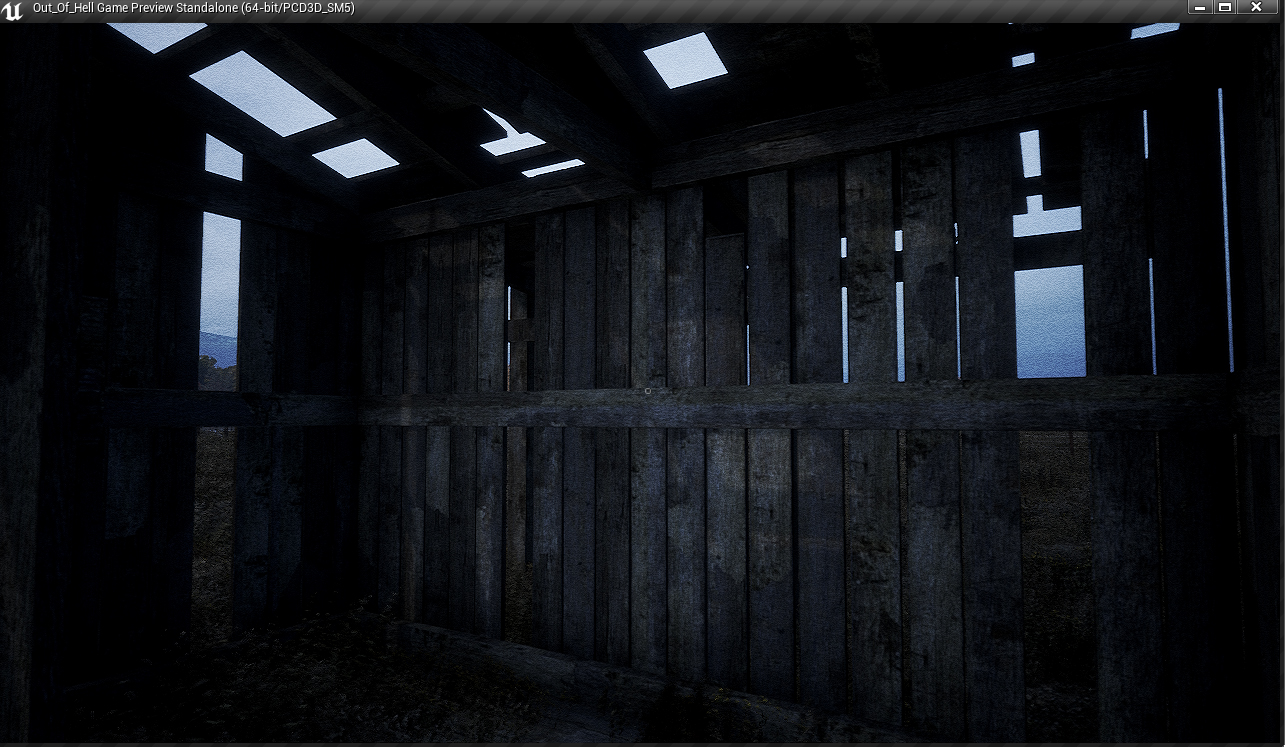Close the Out_Of_Hell Game Preview window
The width and height of the screenshot is (1285, 747).
pyautogui.click(x=1256, y=7)
